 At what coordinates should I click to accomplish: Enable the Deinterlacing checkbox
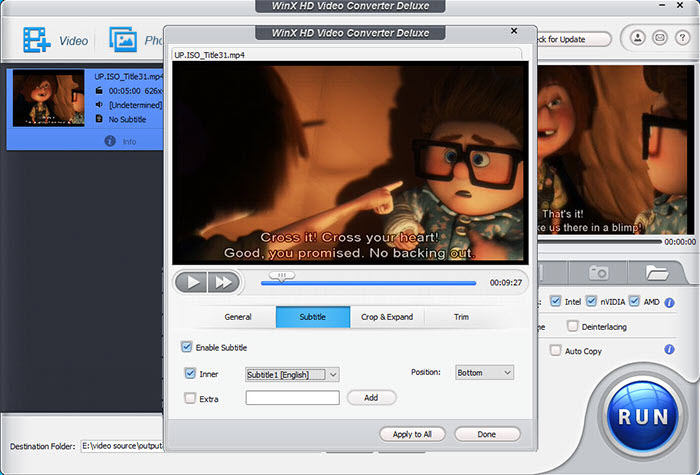[x=572, y=326]
